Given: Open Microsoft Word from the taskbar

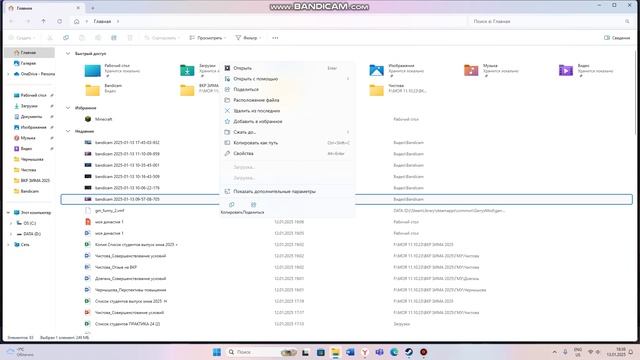Looking at the screenshot, I should coord(350,352).
